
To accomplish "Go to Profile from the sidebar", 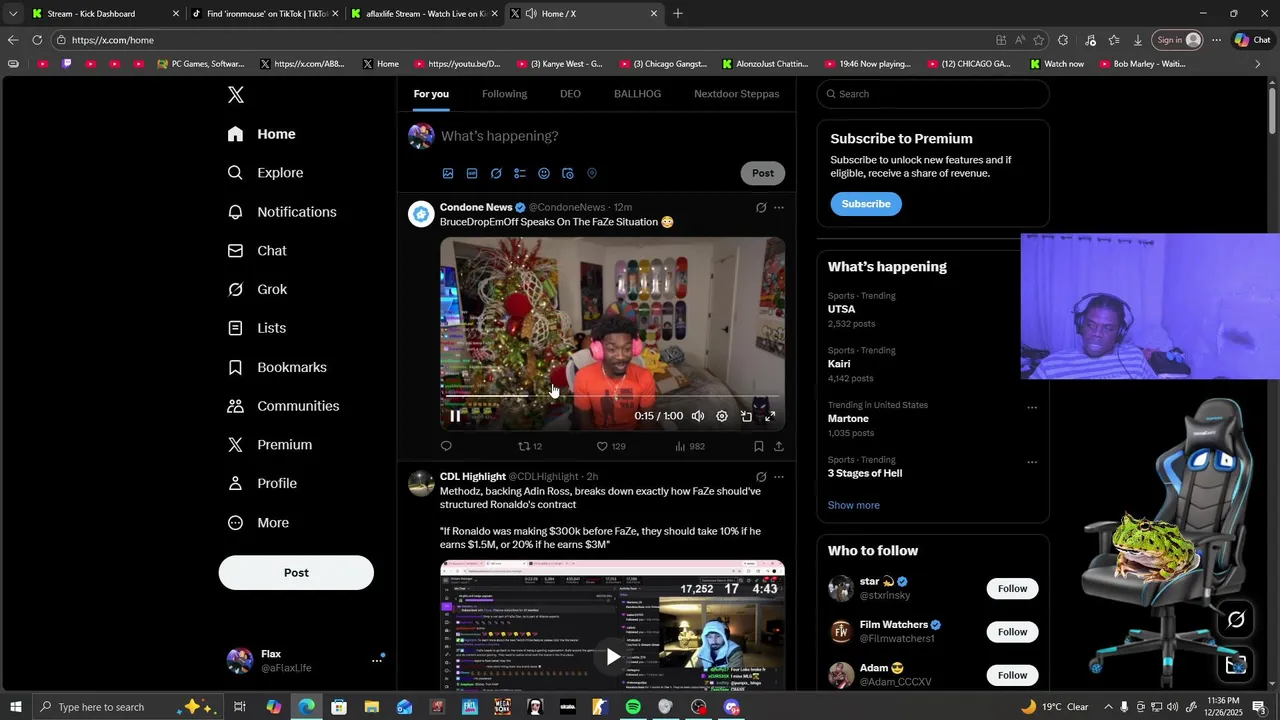I will point(262,483).
